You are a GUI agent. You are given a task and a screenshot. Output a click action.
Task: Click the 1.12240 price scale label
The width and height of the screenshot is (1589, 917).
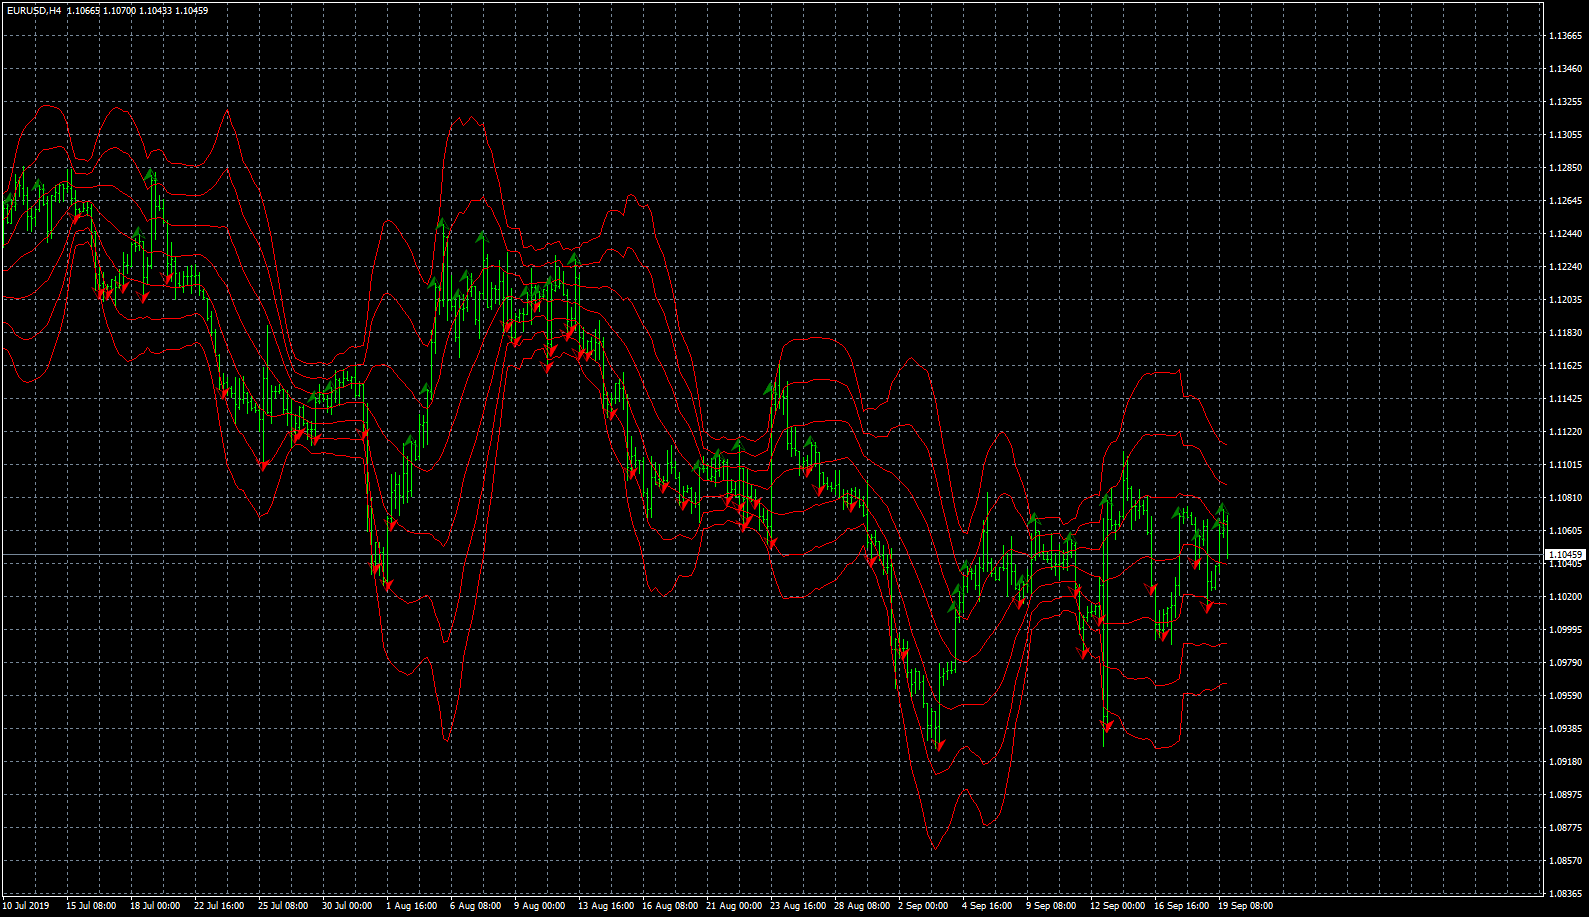pyautogui.click(x=1565, y=267)
